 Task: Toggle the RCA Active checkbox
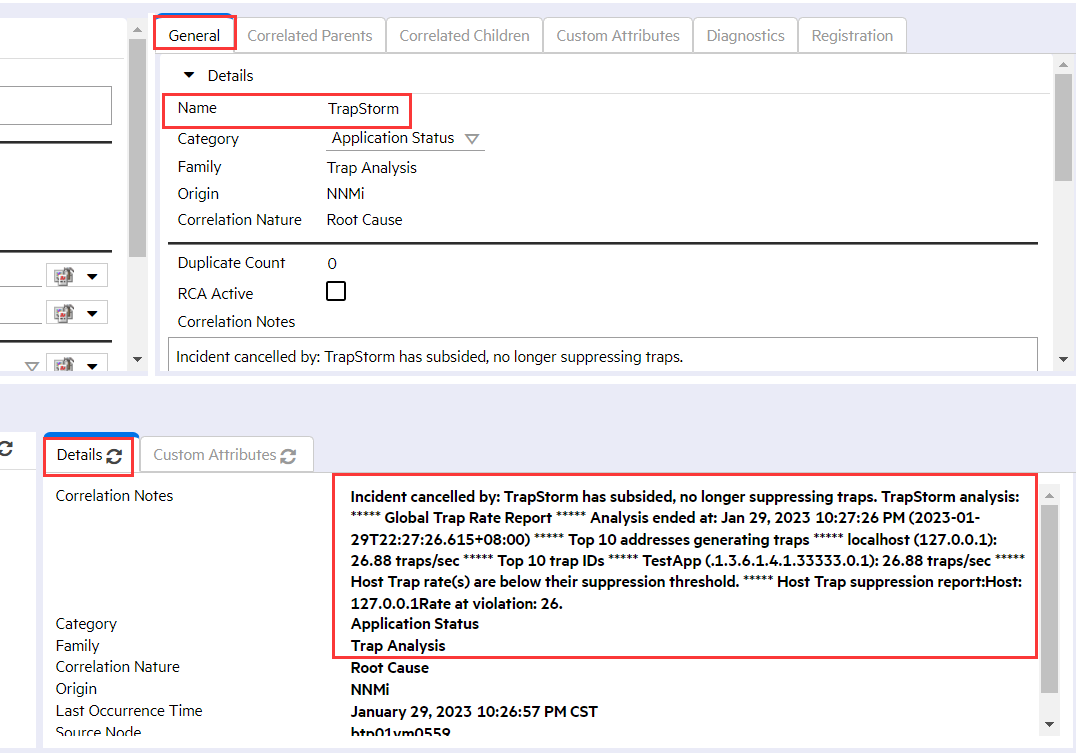click(x=336, y=292)
